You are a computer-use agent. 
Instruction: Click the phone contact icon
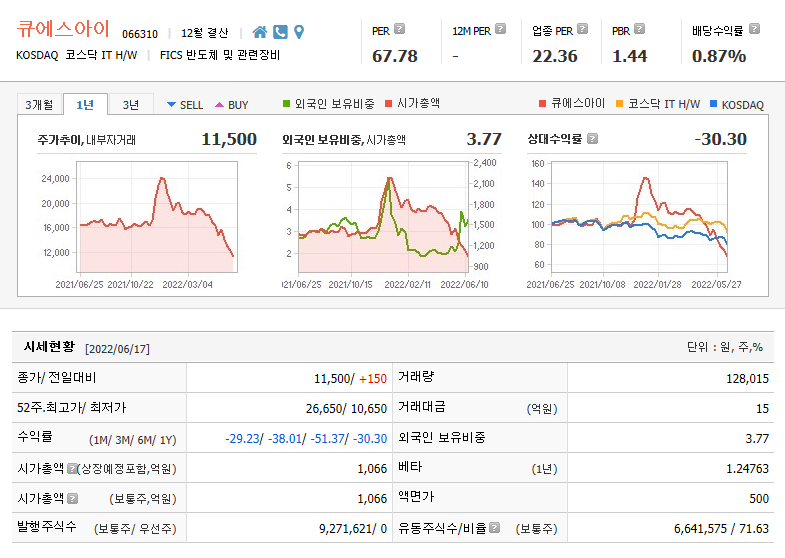(x=280, y=32)
